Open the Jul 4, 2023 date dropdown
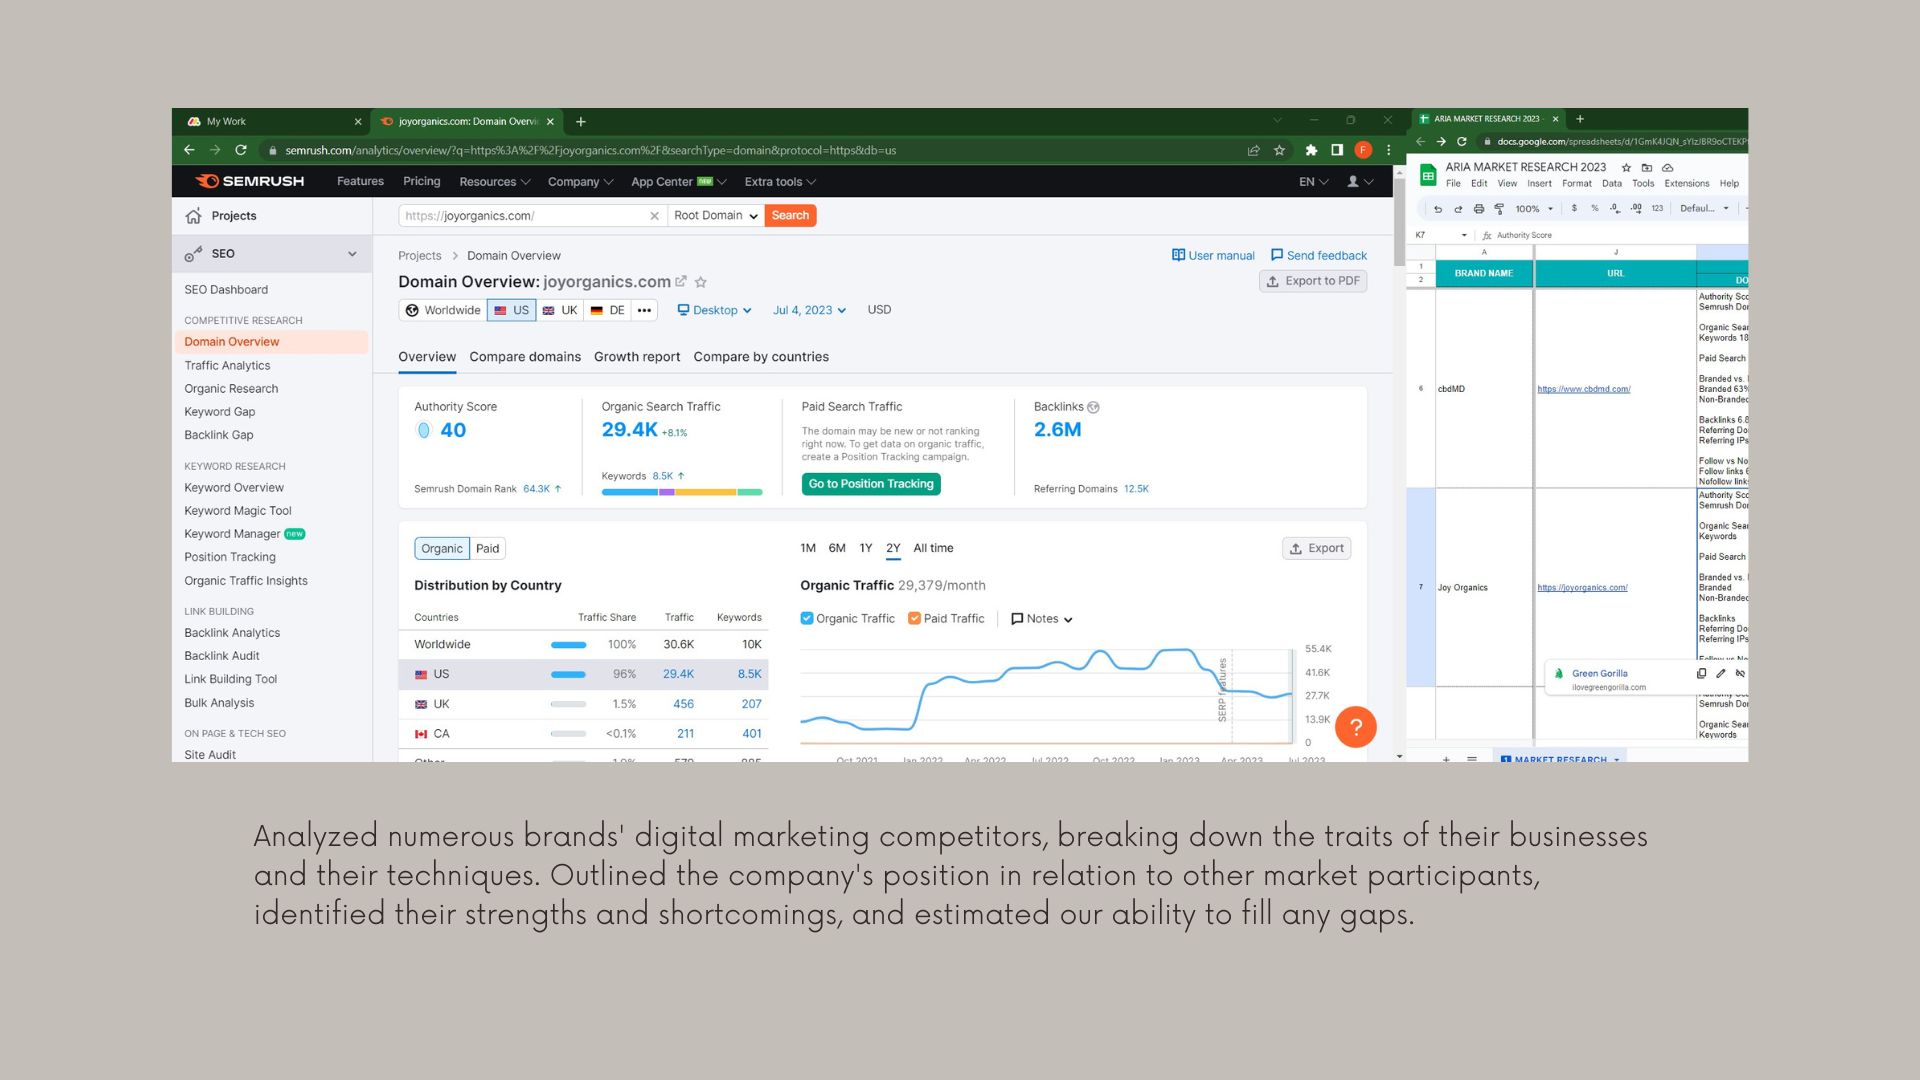This screenshot has height=1080, width=1920. [x=809, y=310]
